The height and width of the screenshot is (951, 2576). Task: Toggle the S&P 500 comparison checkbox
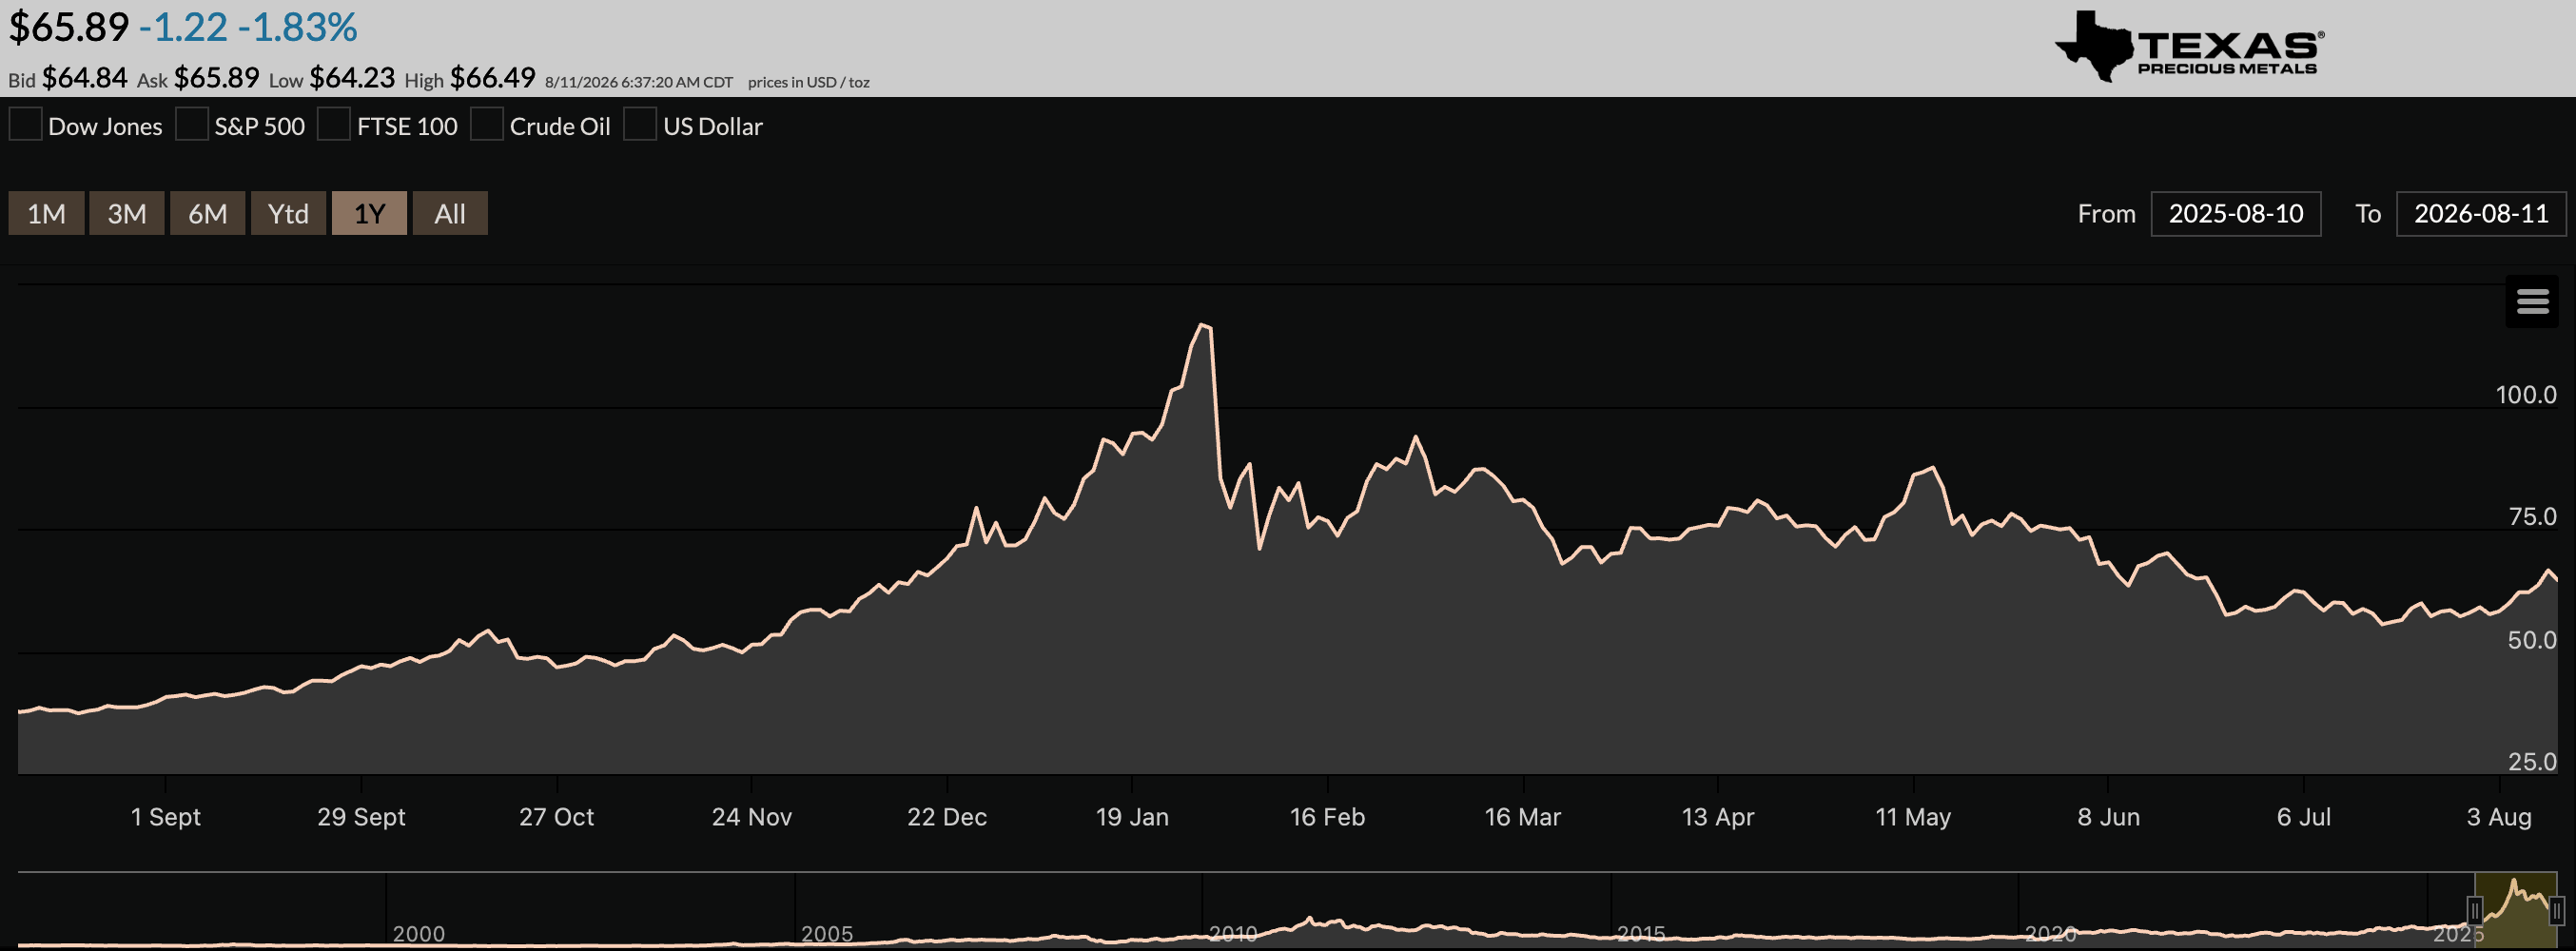tap(192, 125)
